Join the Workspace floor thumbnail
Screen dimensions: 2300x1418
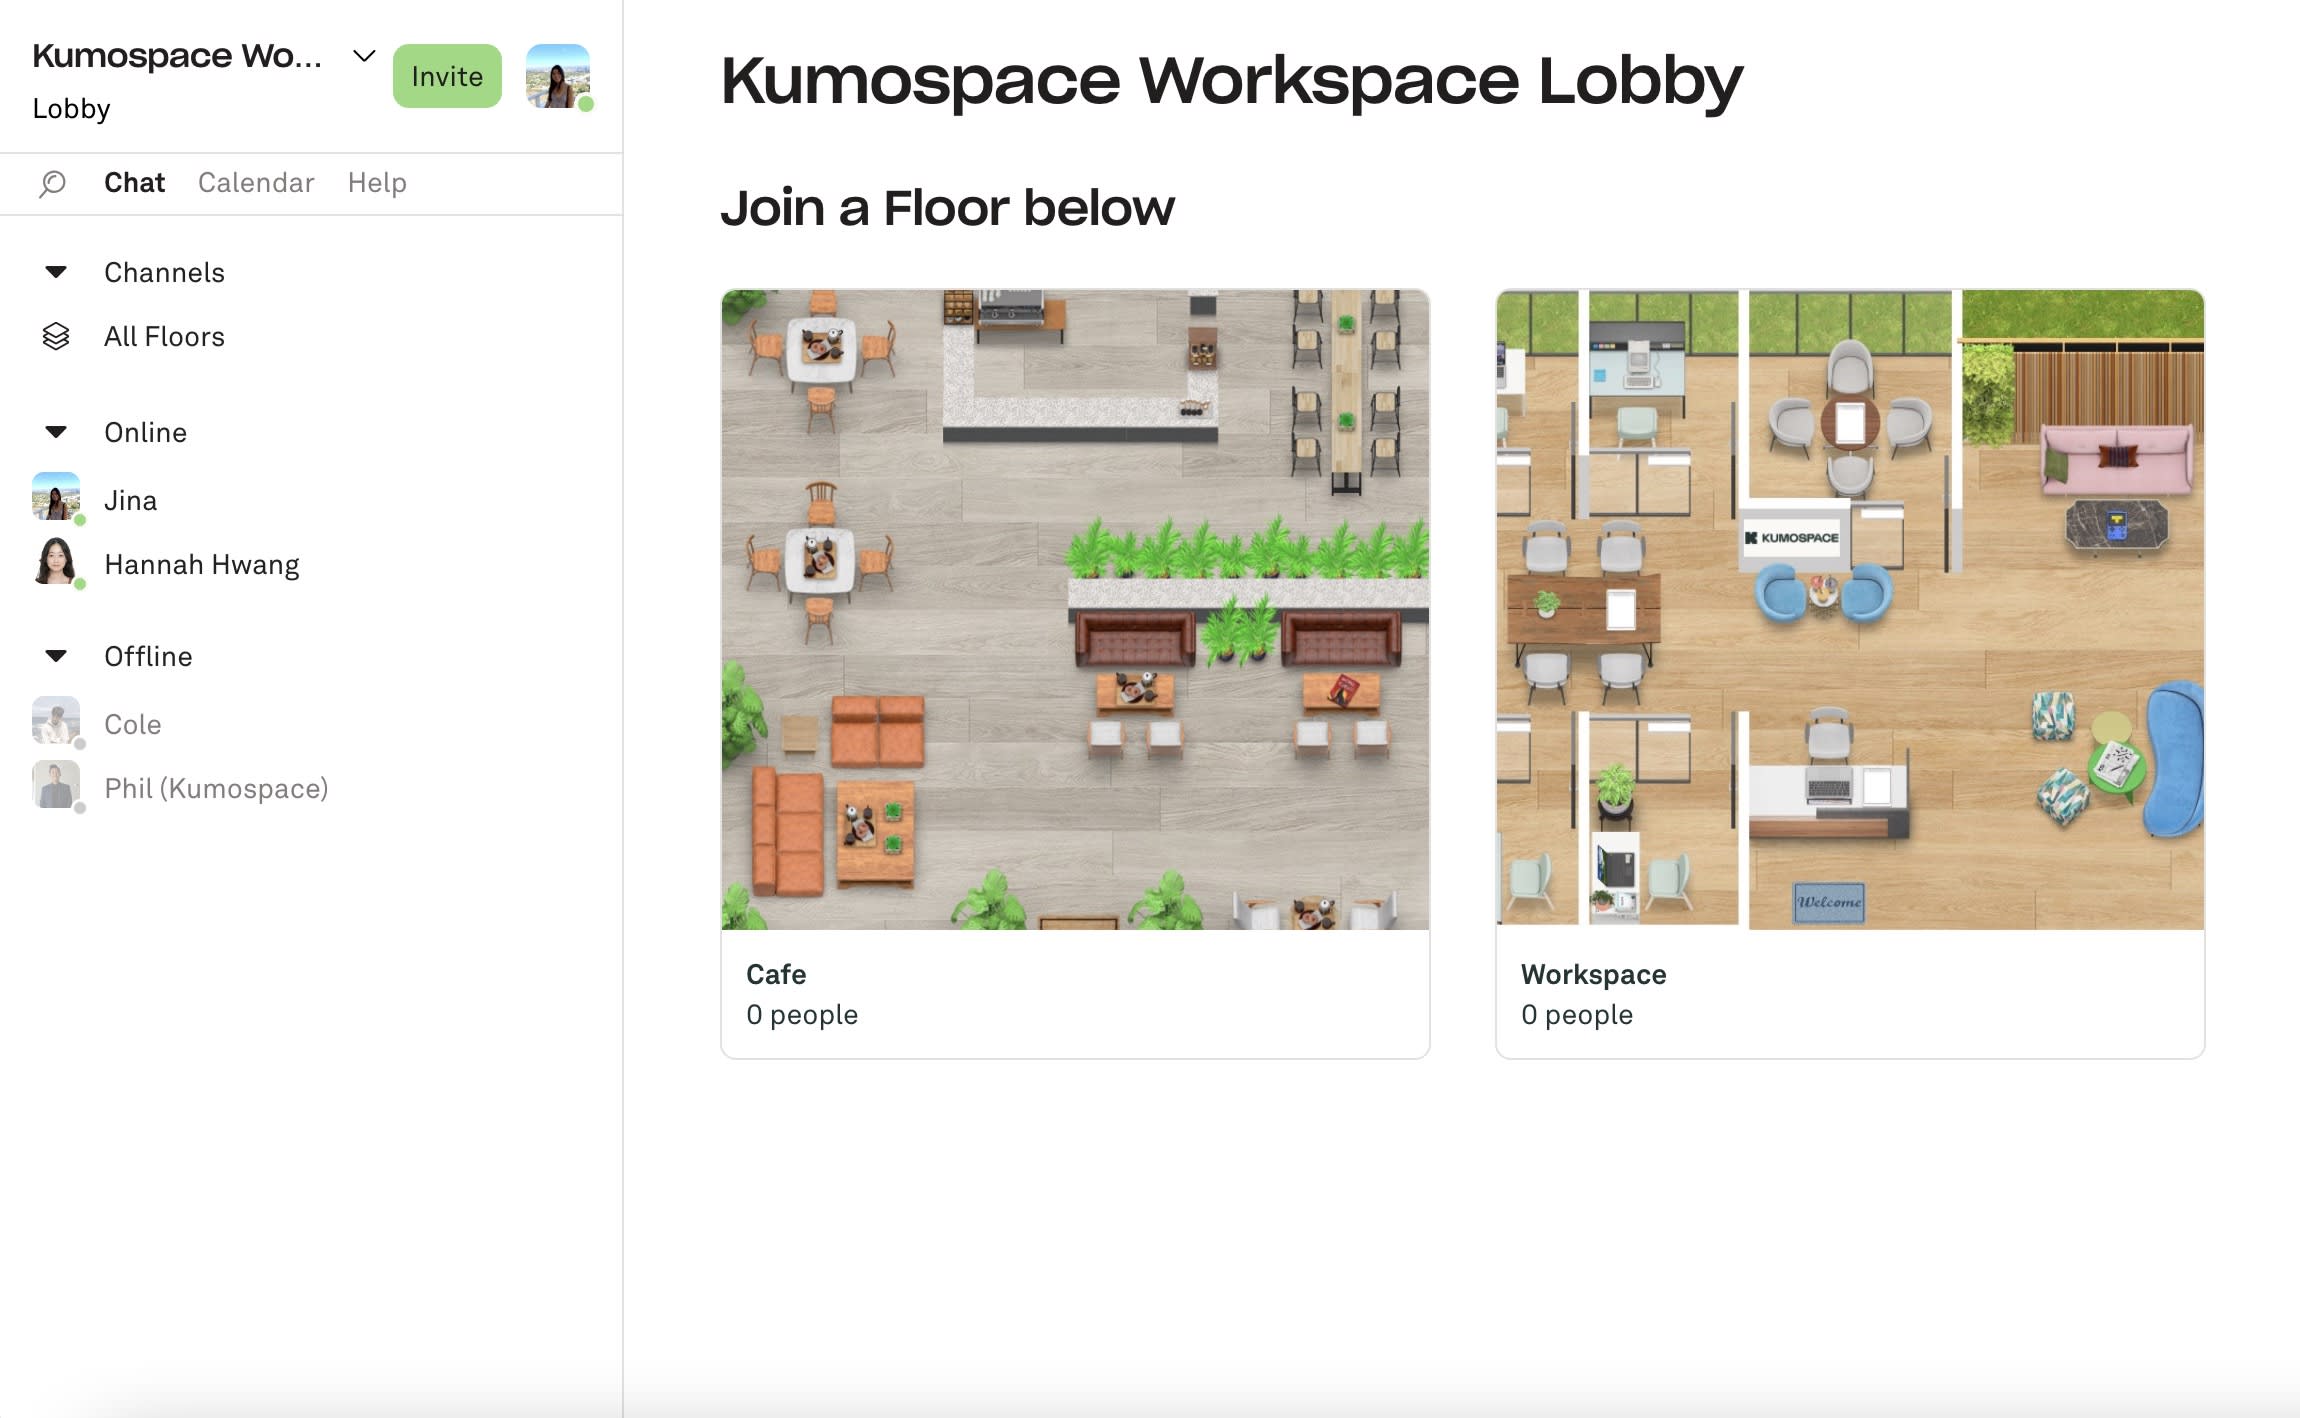click(x=1849, y=610)
